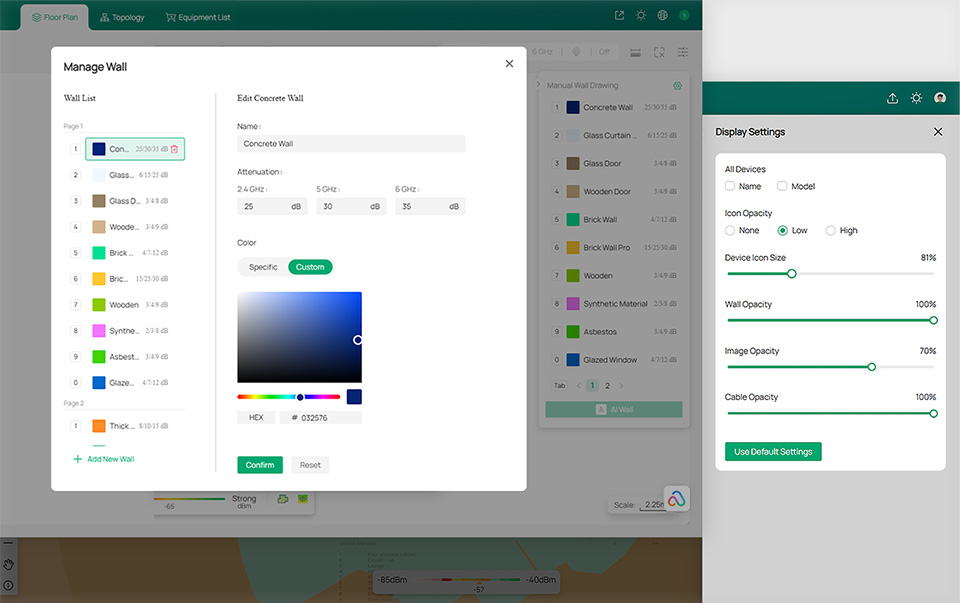Open the green user avatar in top bar
This screenshot has height=603, width=960.
pos(684,15)
